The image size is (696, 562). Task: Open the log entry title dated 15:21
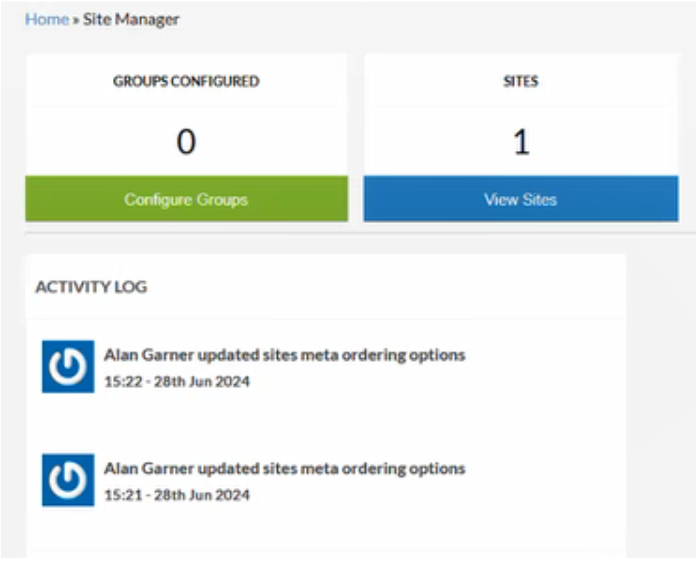point(284,468)
